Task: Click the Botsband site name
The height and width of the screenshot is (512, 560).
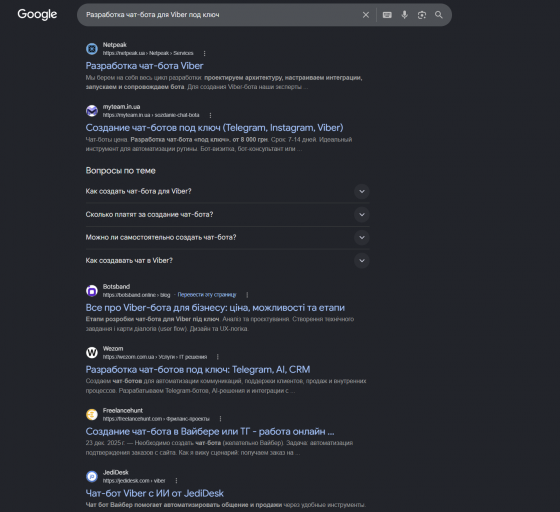Action: 116,287
